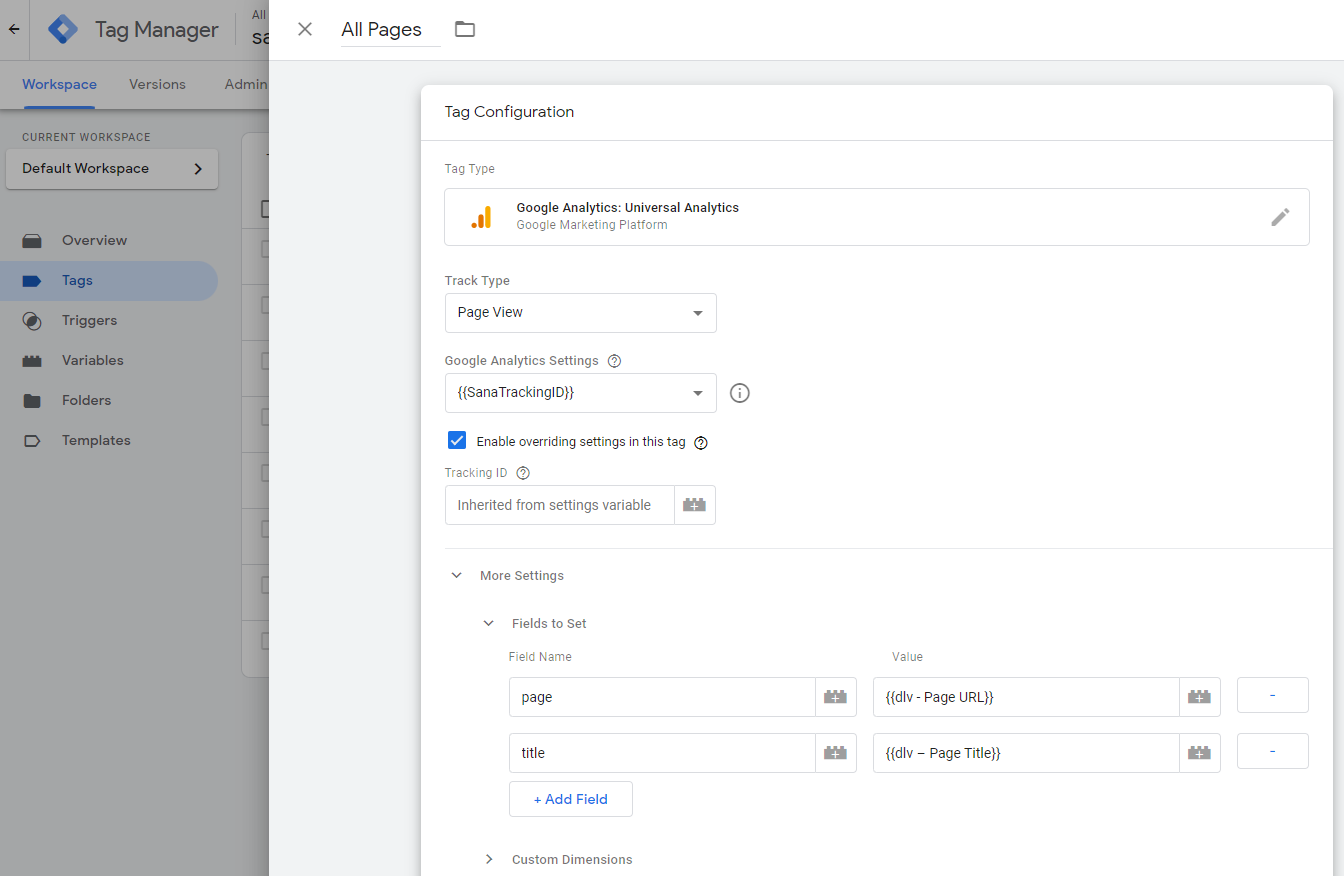Remove the title field row

(x=1273, y=751)
